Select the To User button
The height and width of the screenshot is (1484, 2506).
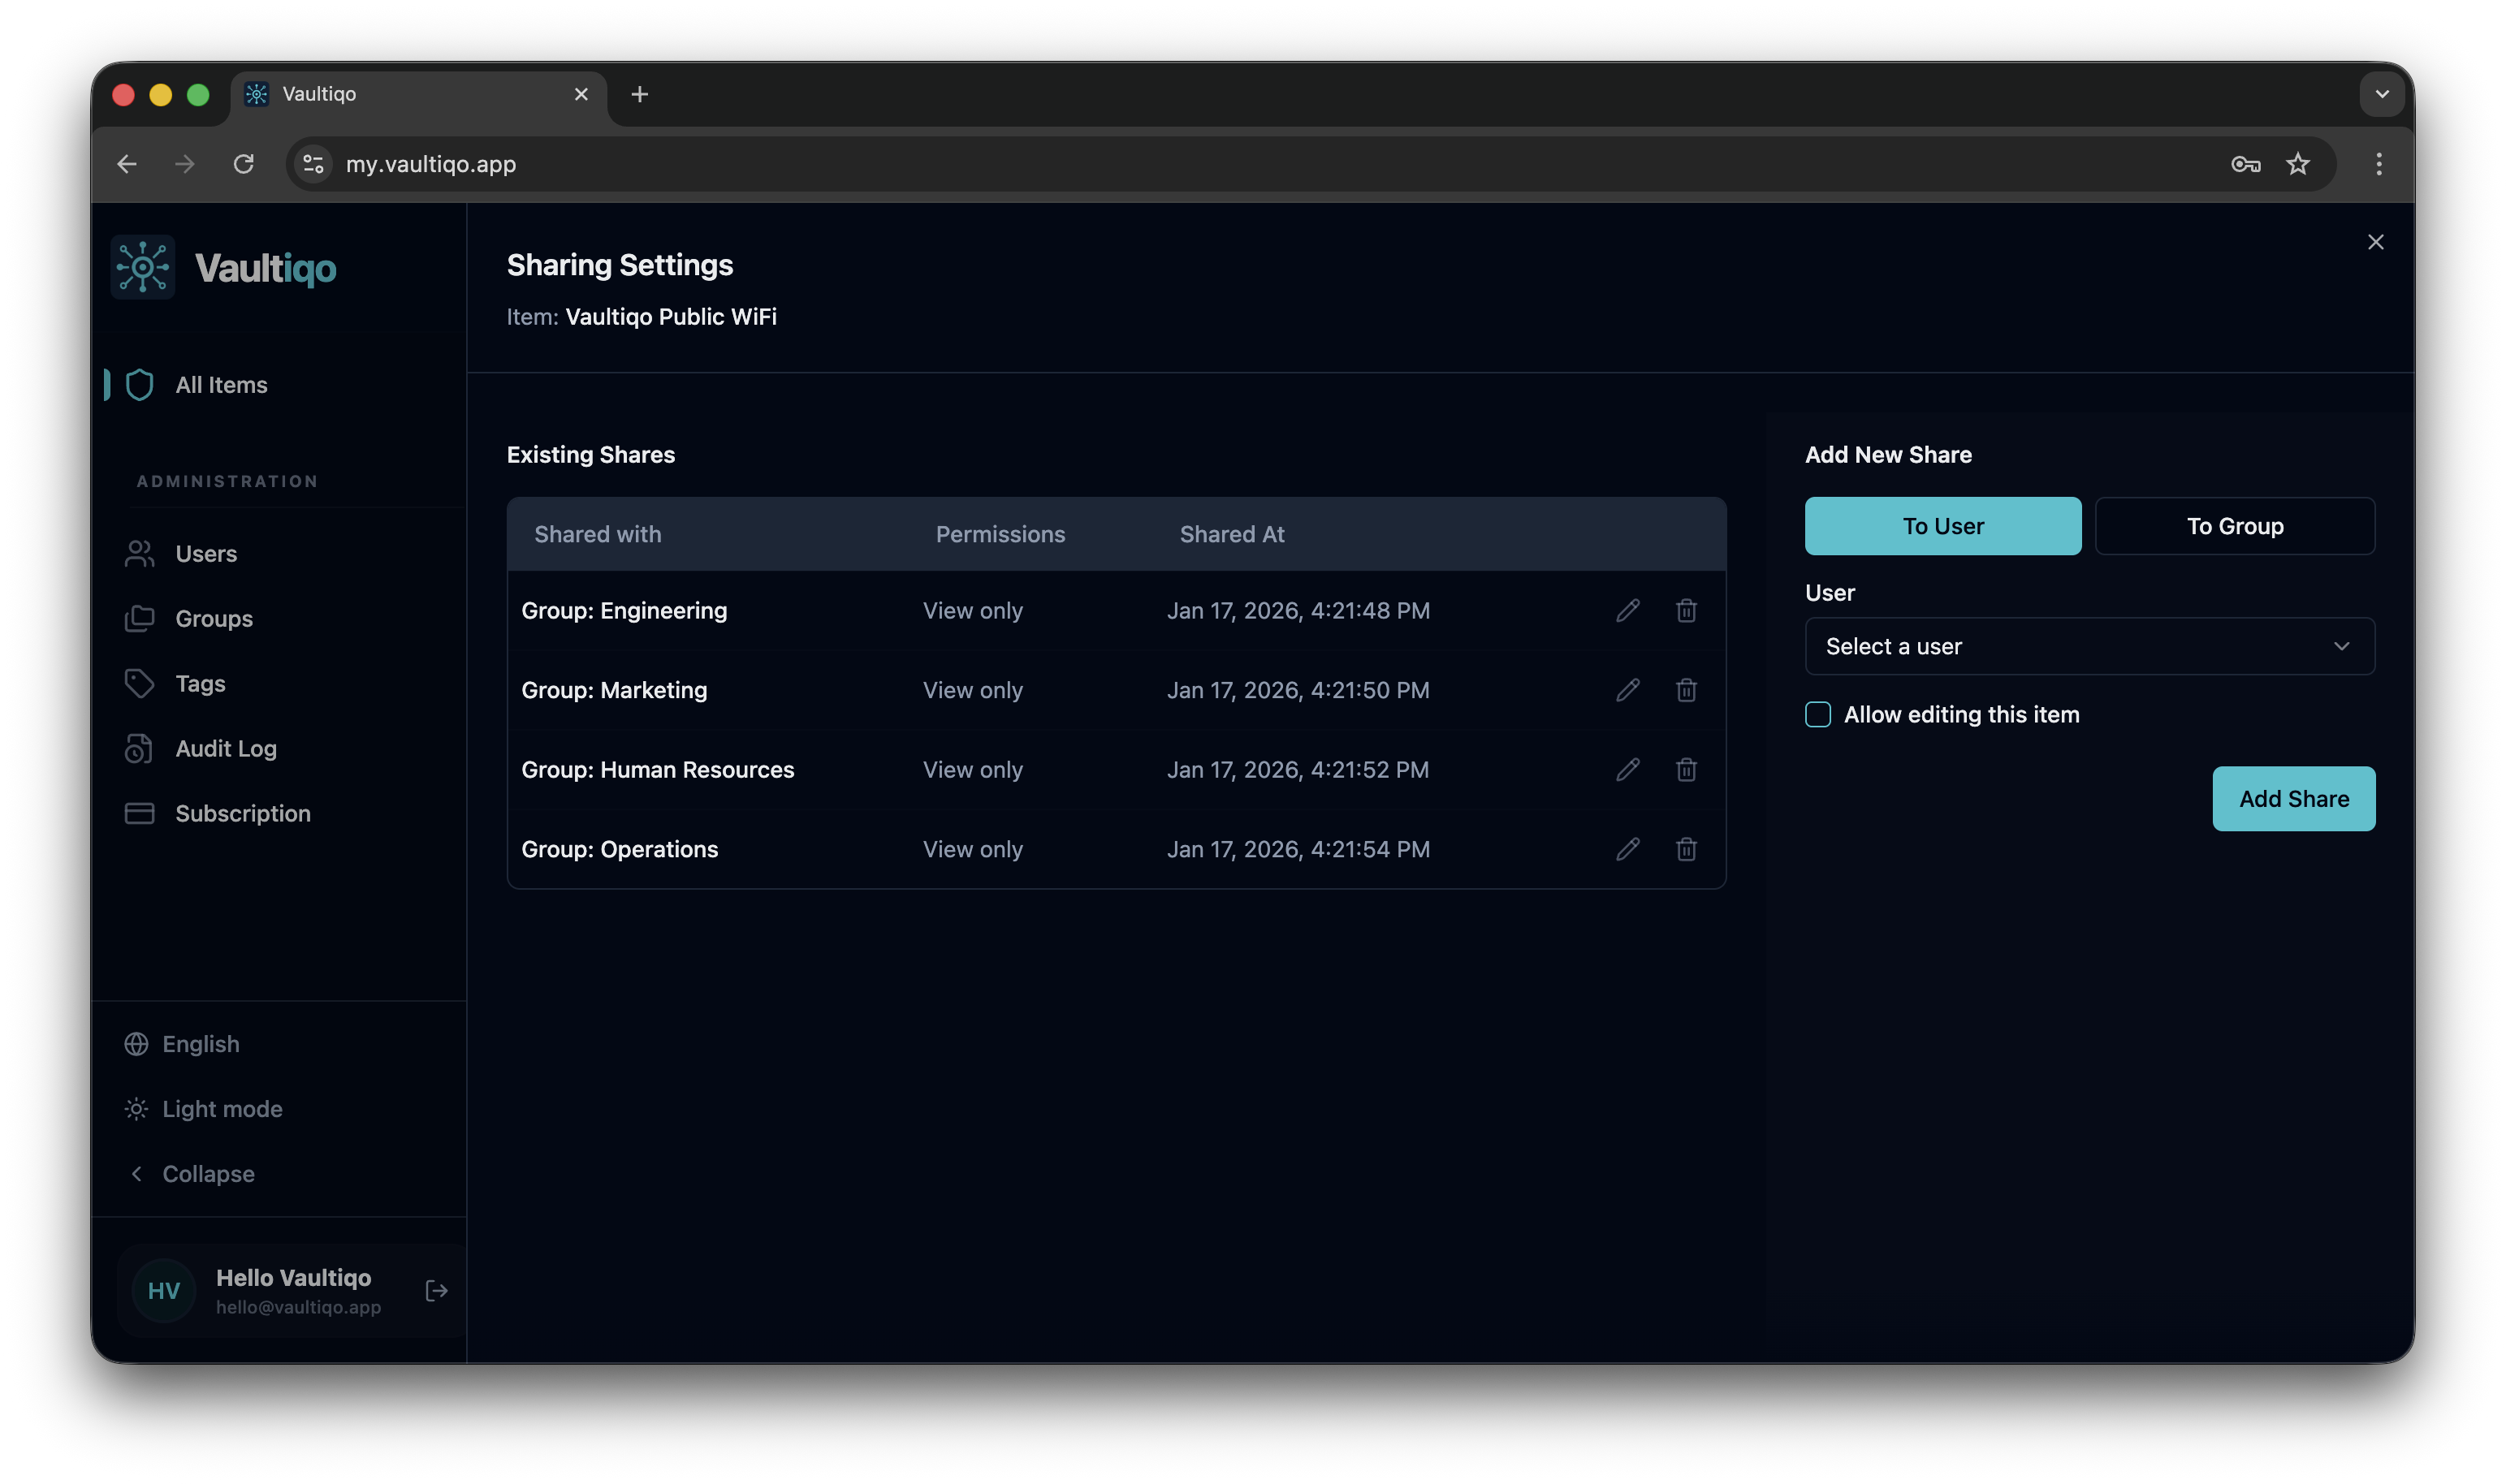pos(1942,526)
